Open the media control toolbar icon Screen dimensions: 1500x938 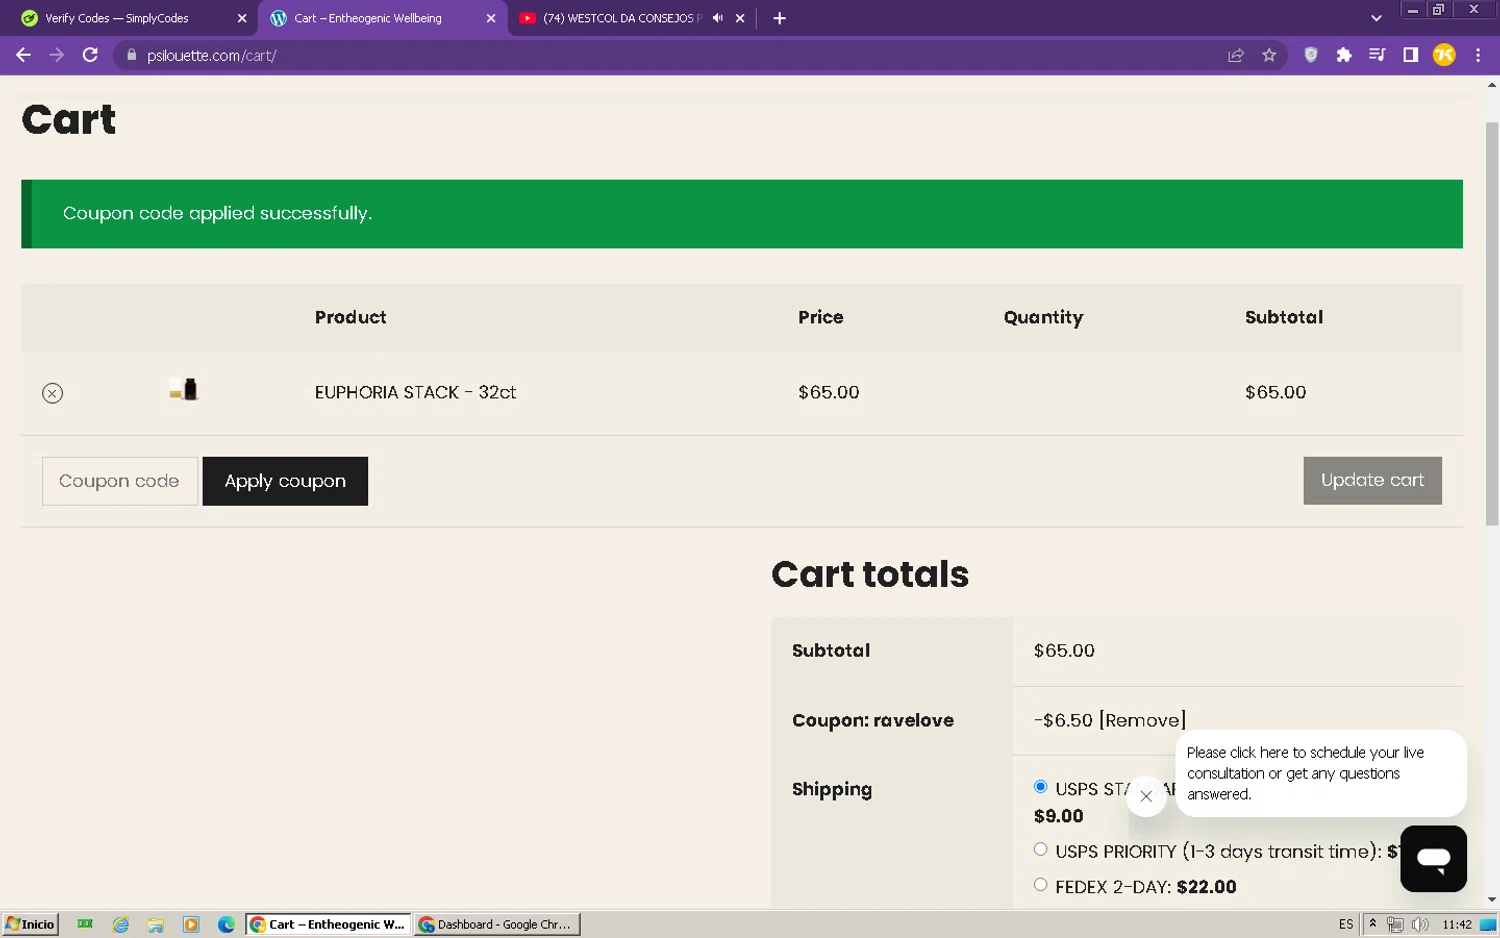pos(1377,55)
